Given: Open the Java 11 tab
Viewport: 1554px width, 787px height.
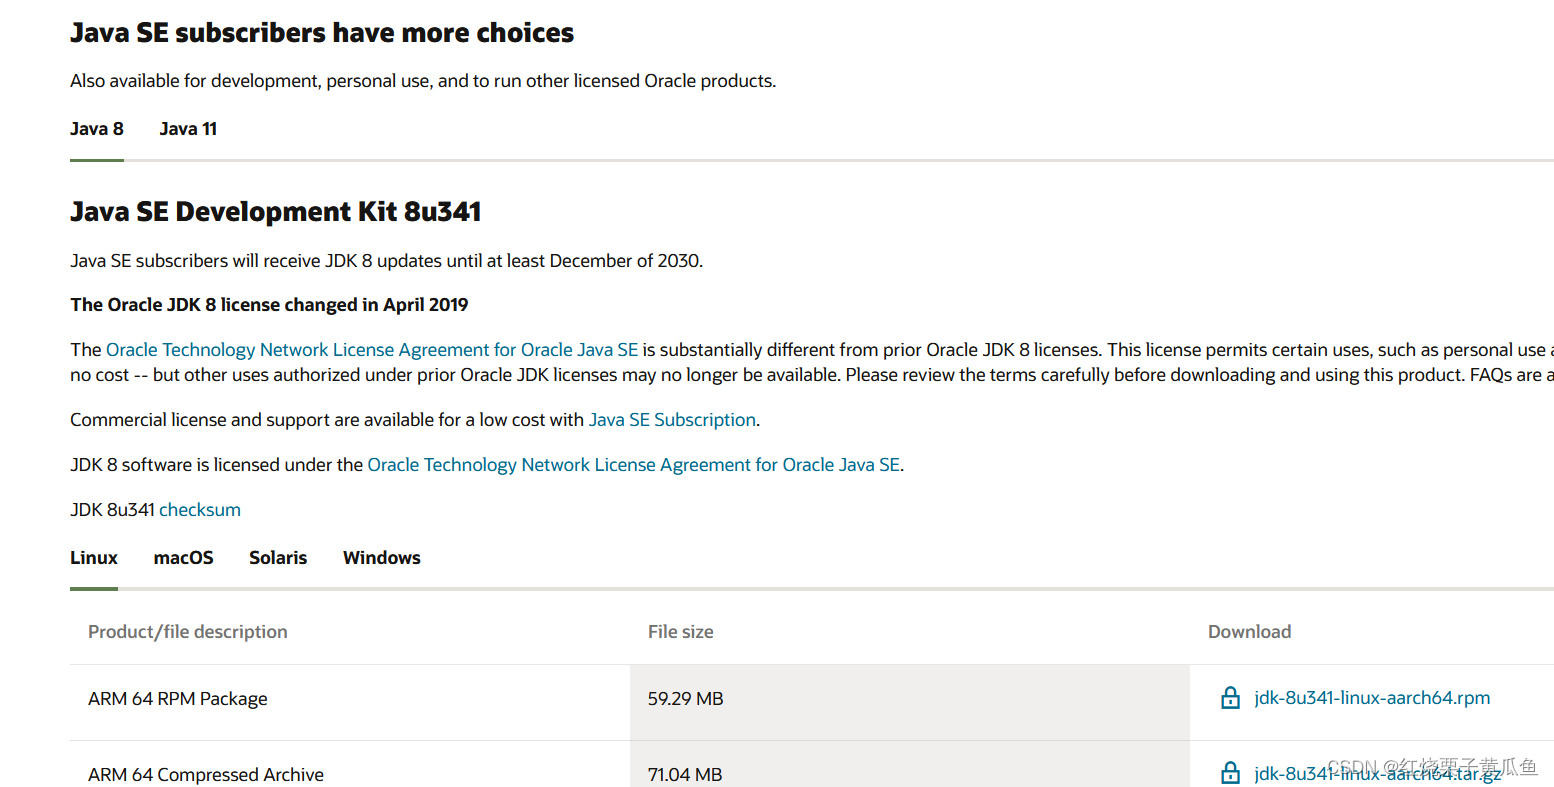Looking at the screenshot, I should (x=188, y=129).
